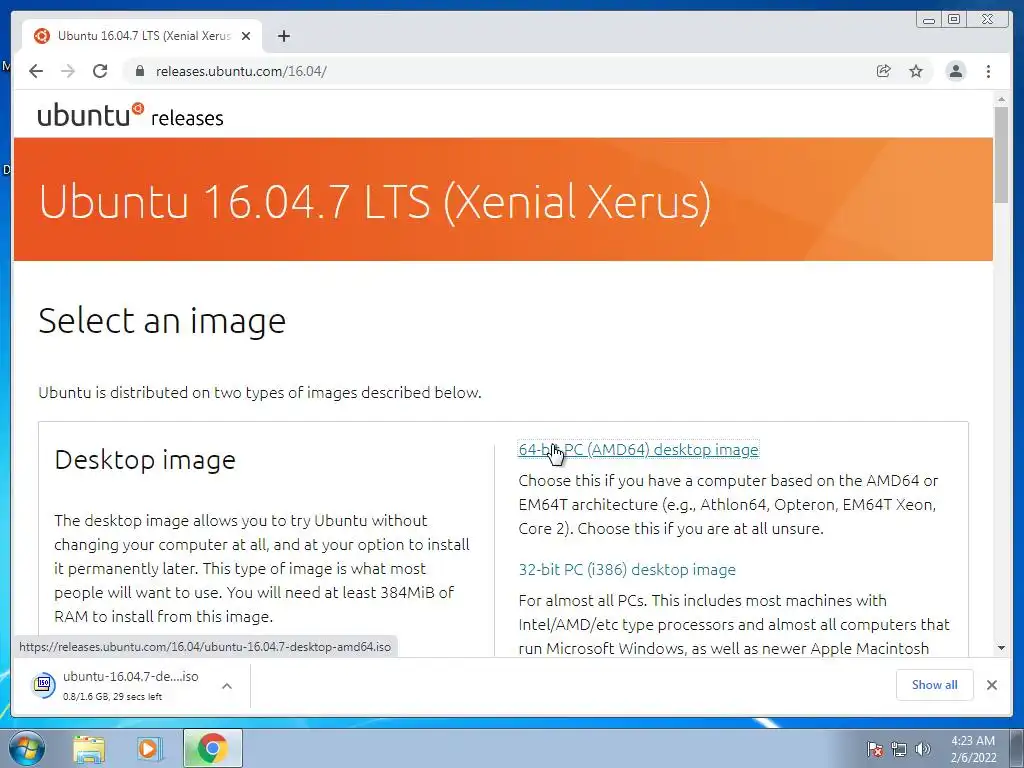Screen dimensions: 1024x768
Task: Open the Chrome profile avatar
Action: [x=955, y=71]
